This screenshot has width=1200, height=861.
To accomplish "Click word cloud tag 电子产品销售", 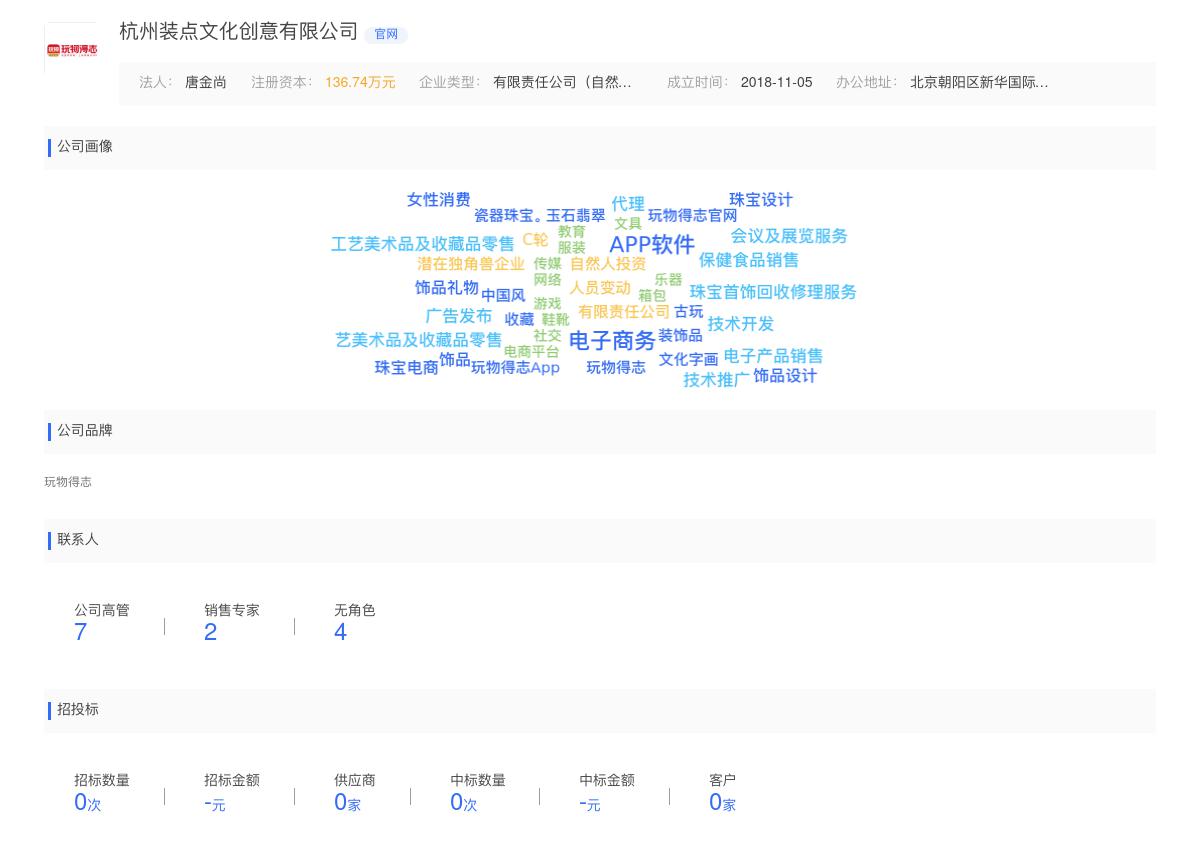I will click(x=773, y=356).
